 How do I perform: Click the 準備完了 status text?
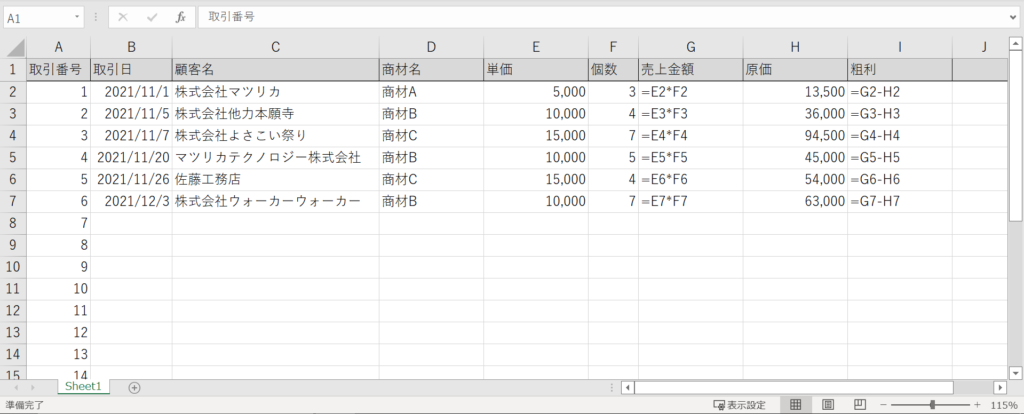tap(24, 405)
